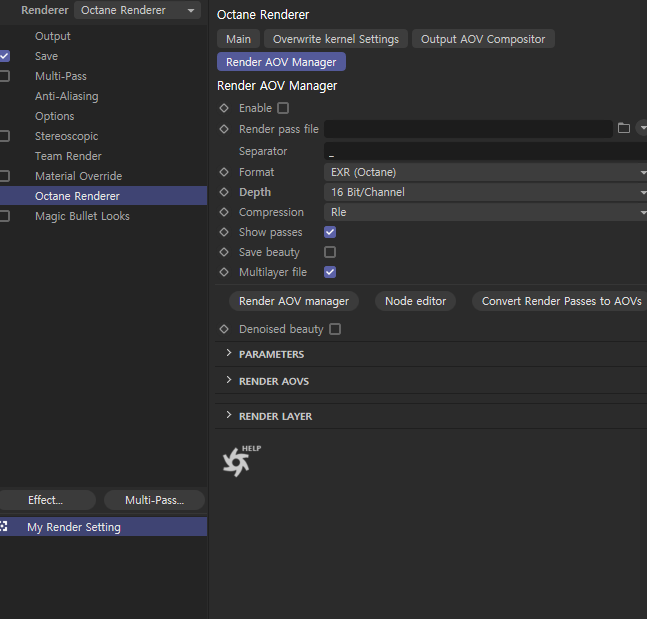The width and height of the screenshot is (647, 619).
Task: Enable the Multi-Pass checkbox
Action: click(5, 76)
